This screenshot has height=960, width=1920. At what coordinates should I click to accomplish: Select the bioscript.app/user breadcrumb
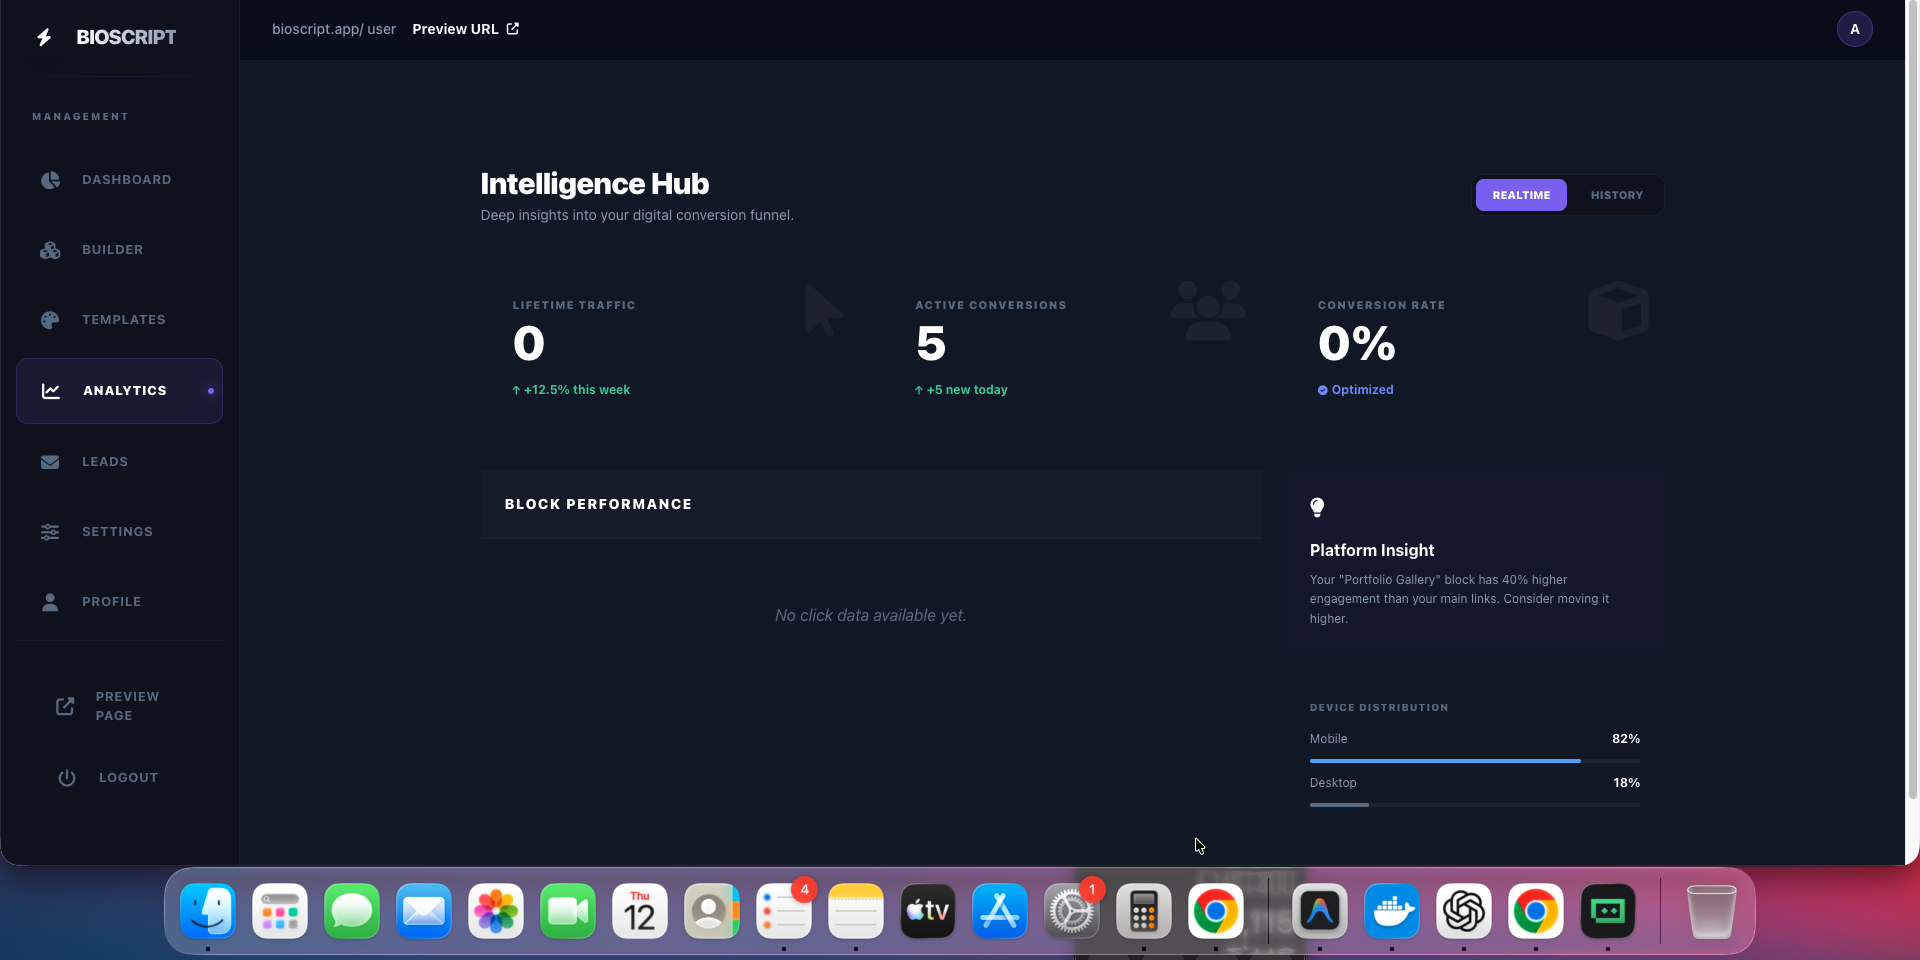333,29
